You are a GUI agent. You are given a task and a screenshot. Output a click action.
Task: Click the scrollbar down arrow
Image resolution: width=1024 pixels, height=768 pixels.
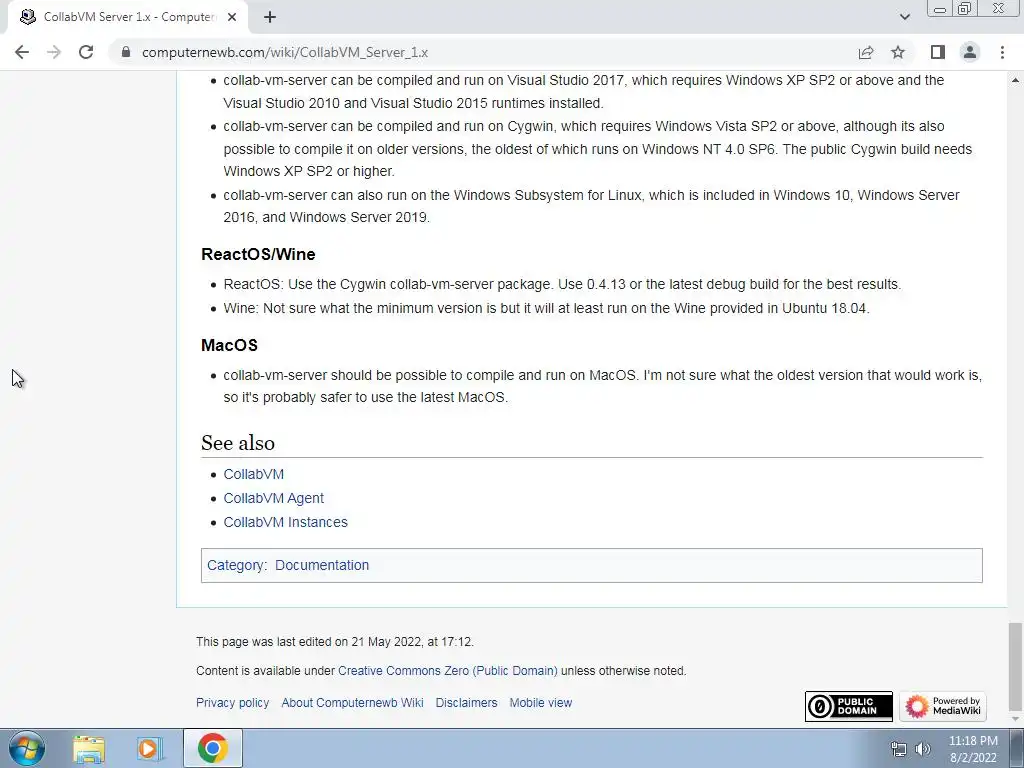tap(1015, 719)
